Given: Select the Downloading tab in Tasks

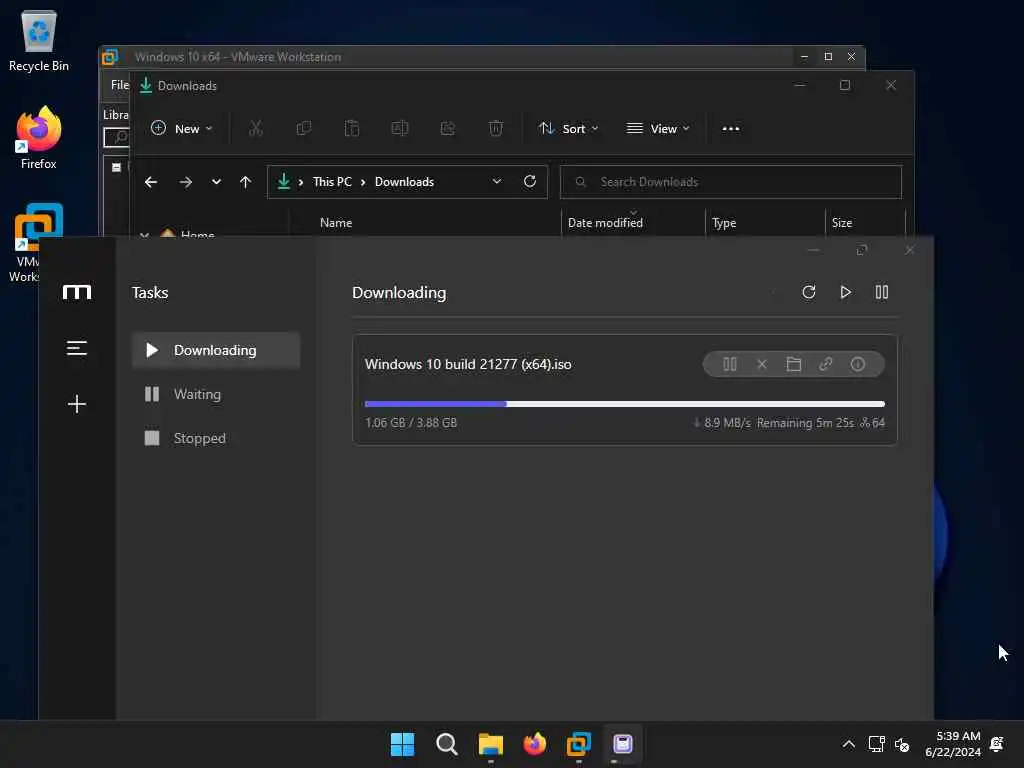Looking at the screenshot, I should pos(216,350).
